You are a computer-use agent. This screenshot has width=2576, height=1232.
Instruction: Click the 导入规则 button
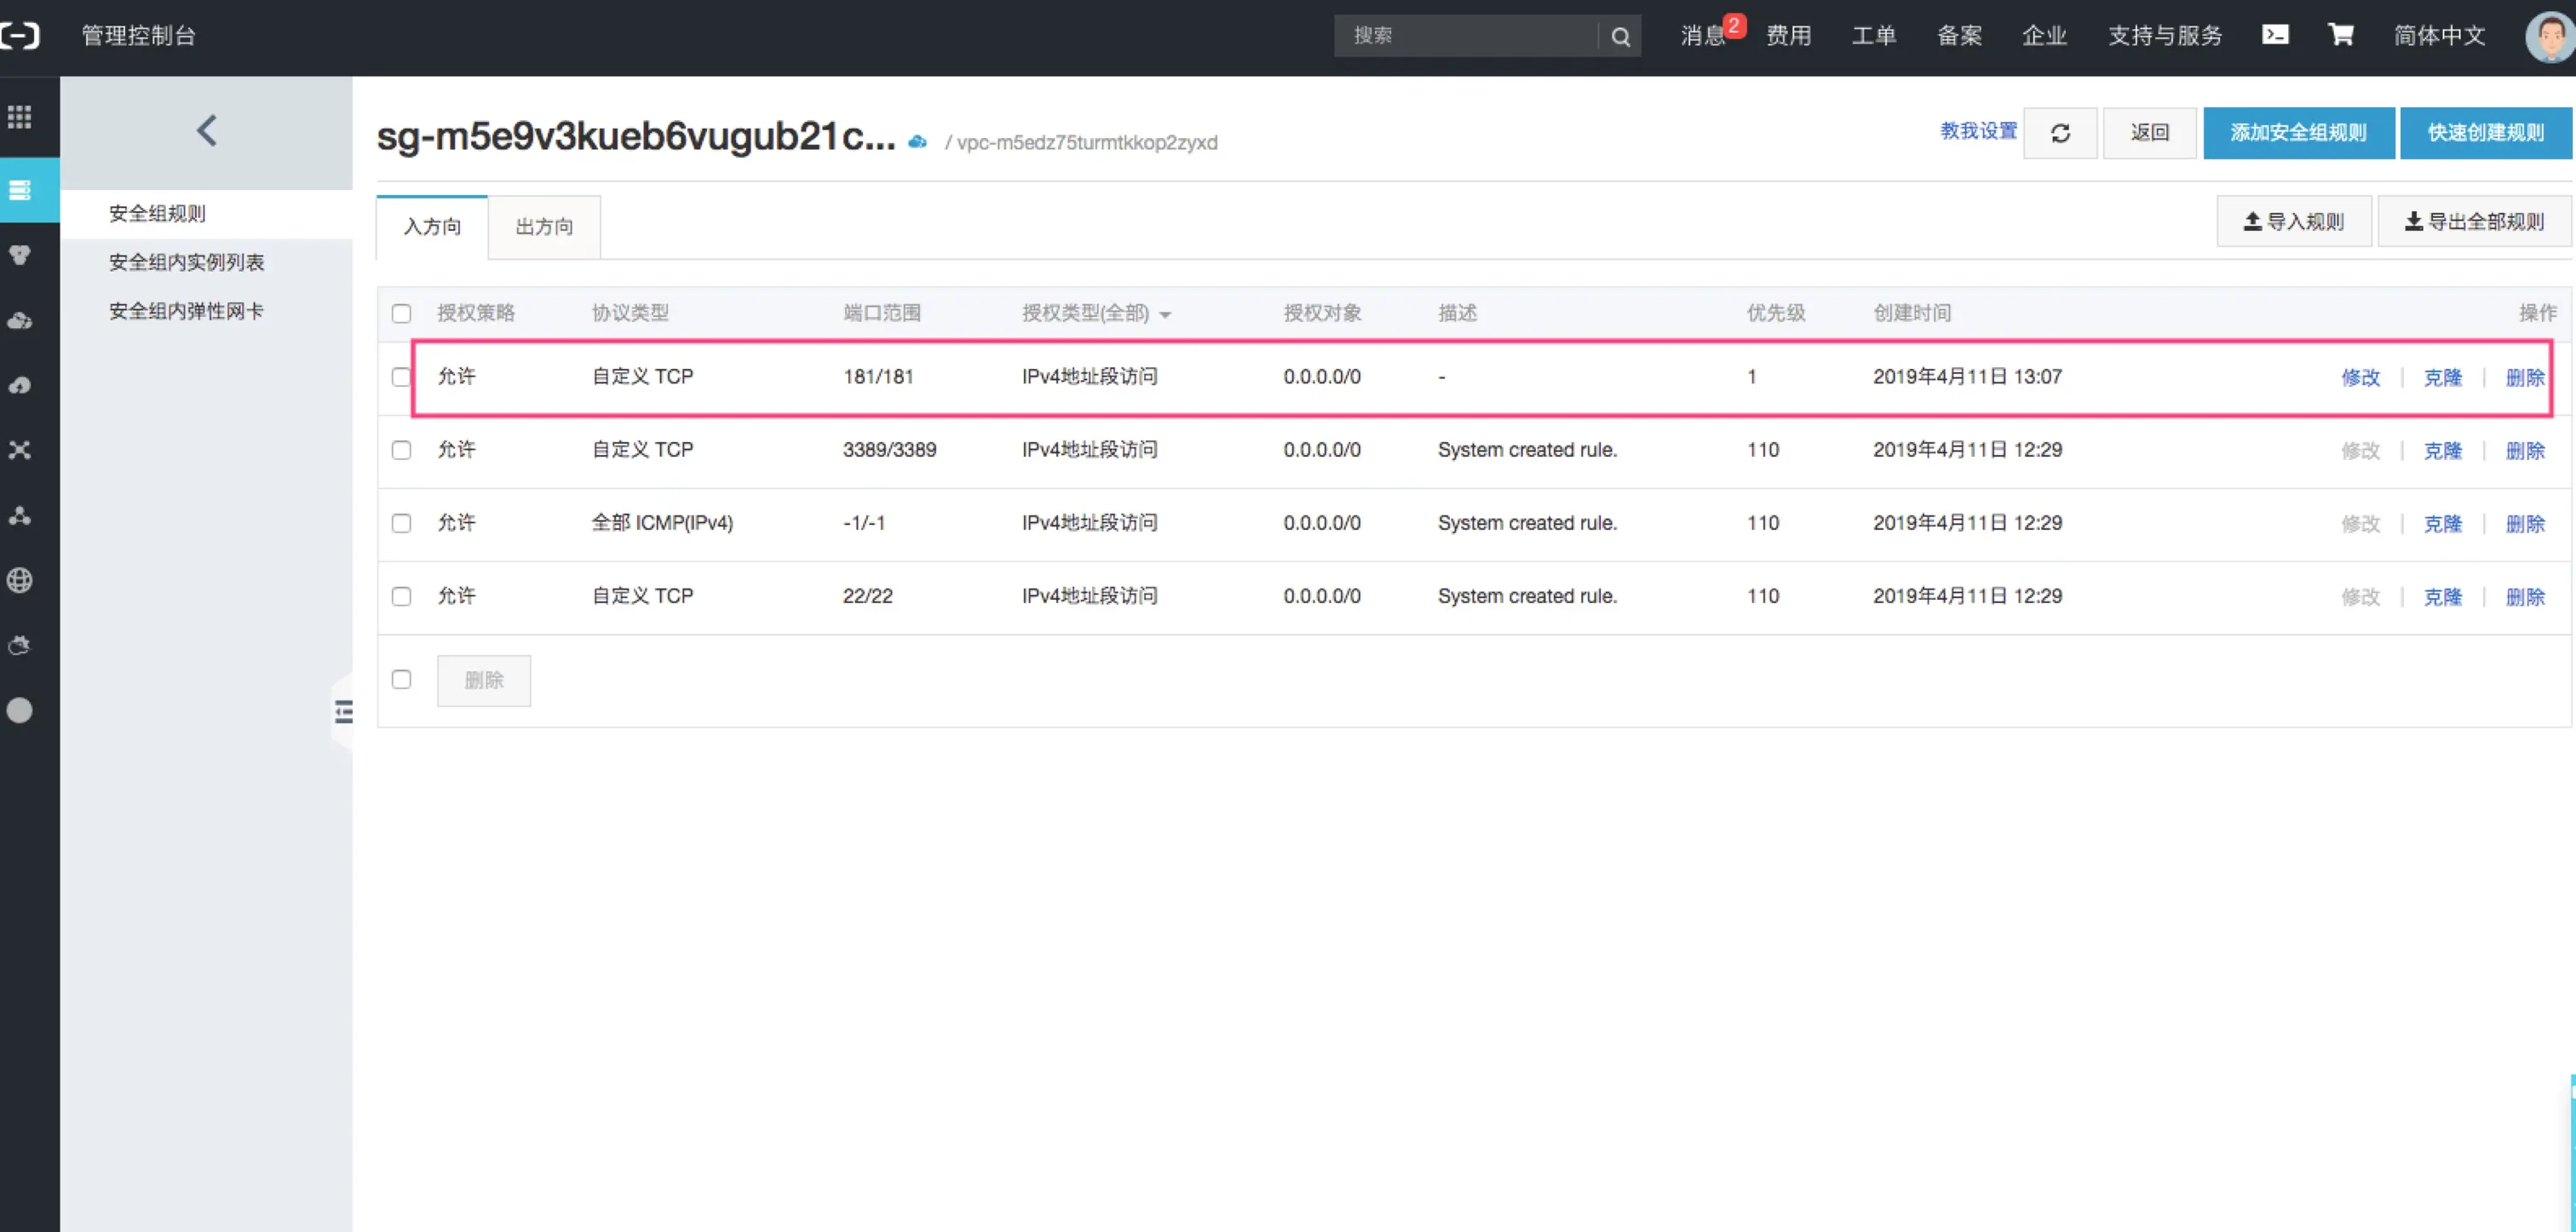coord(2294,222)
